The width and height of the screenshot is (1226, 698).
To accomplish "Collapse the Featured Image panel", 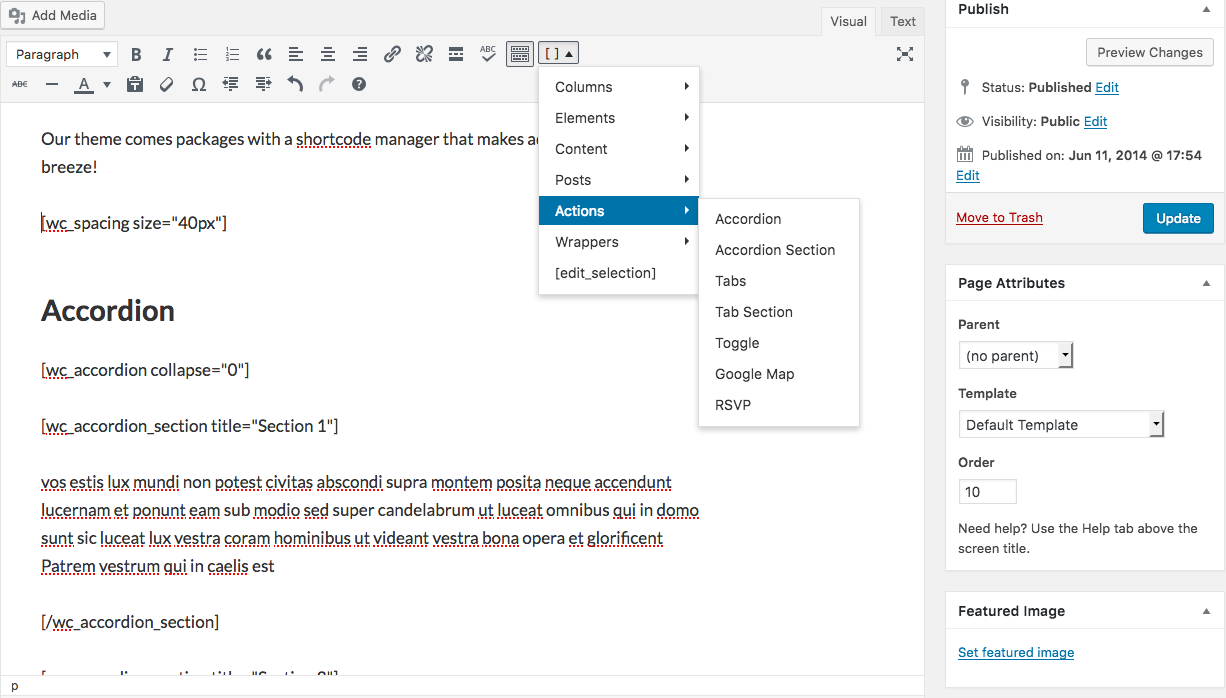I will 1206,611.
